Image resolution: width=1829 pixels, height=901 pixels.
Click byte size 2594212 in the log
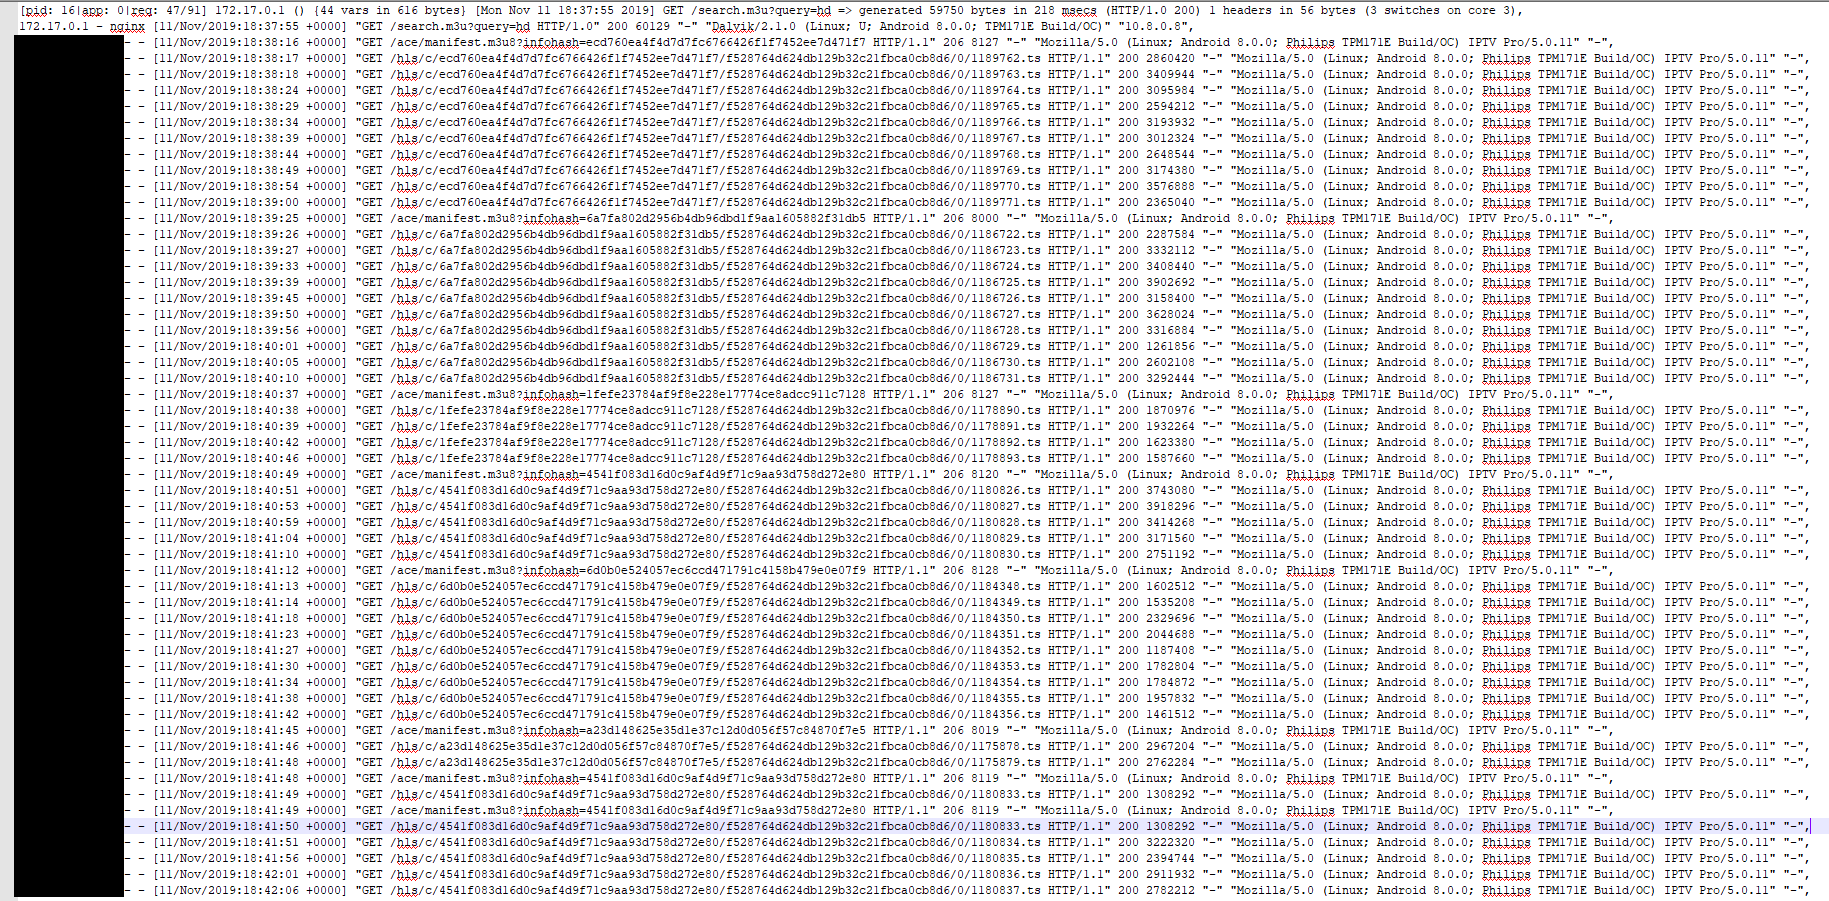pyautogui.click(x=1170, y=106)
